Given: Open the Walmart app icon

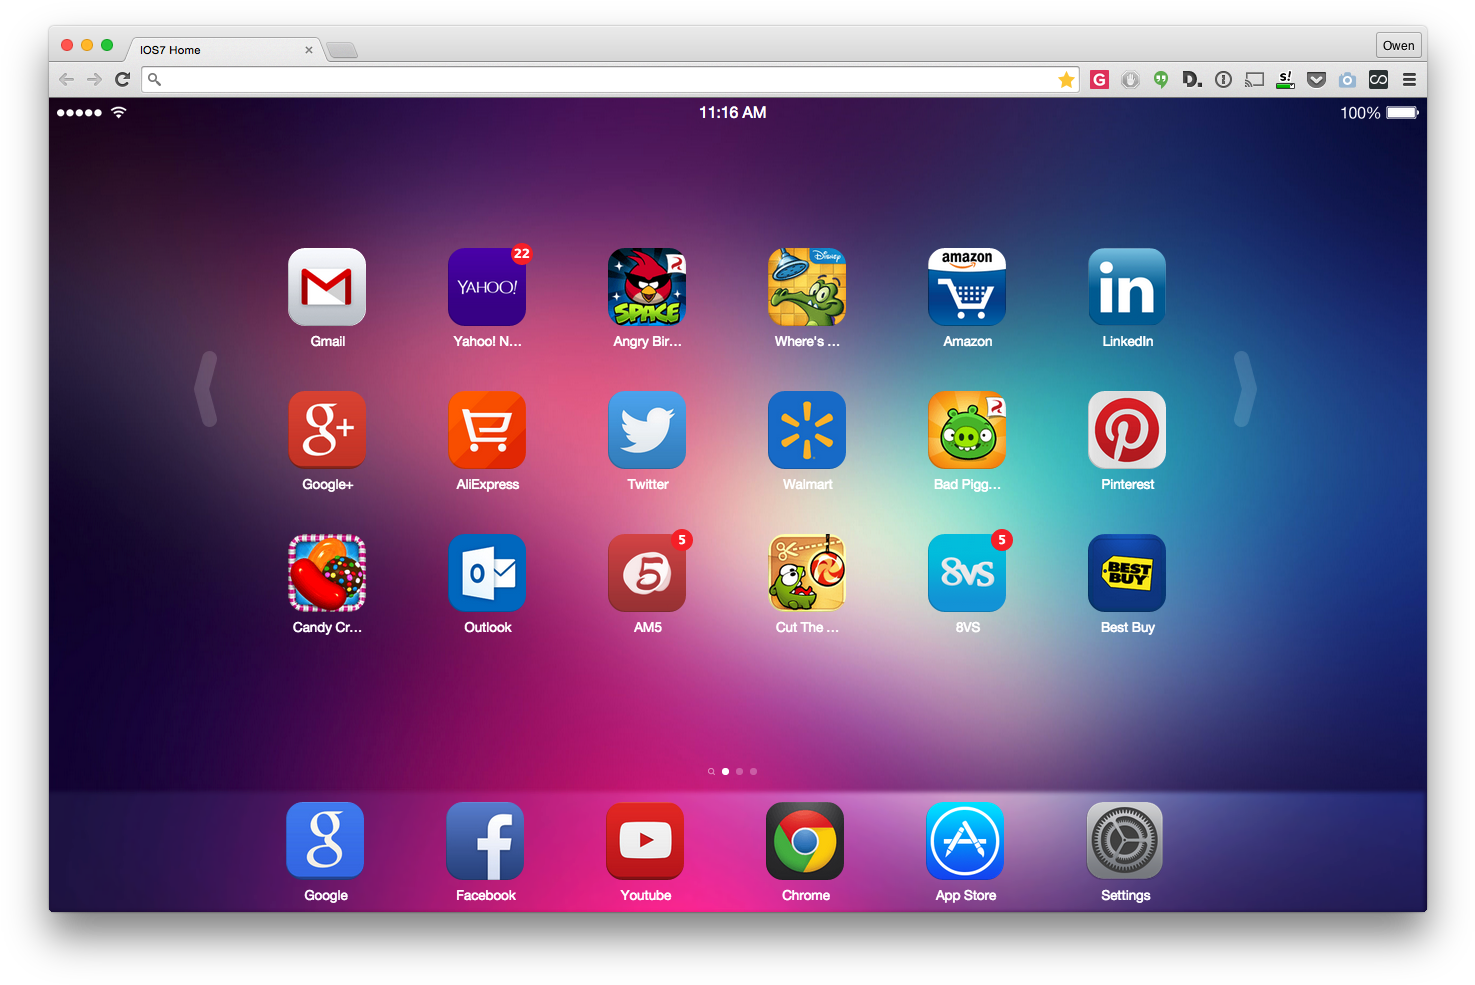Looking at the screenshot, I should [807, 430].
